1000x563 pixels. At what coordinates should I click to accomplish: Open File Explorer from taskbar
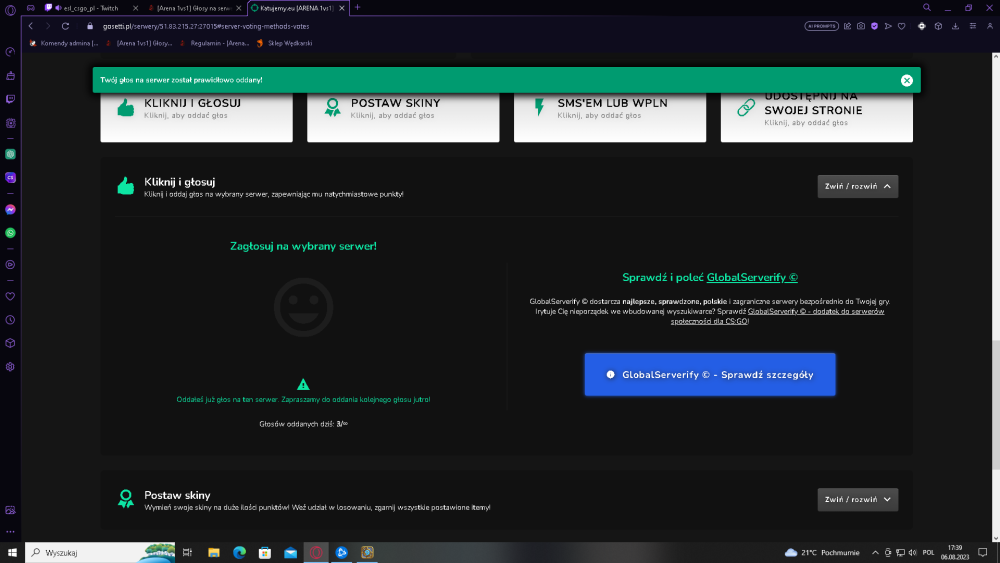[214, 552]
